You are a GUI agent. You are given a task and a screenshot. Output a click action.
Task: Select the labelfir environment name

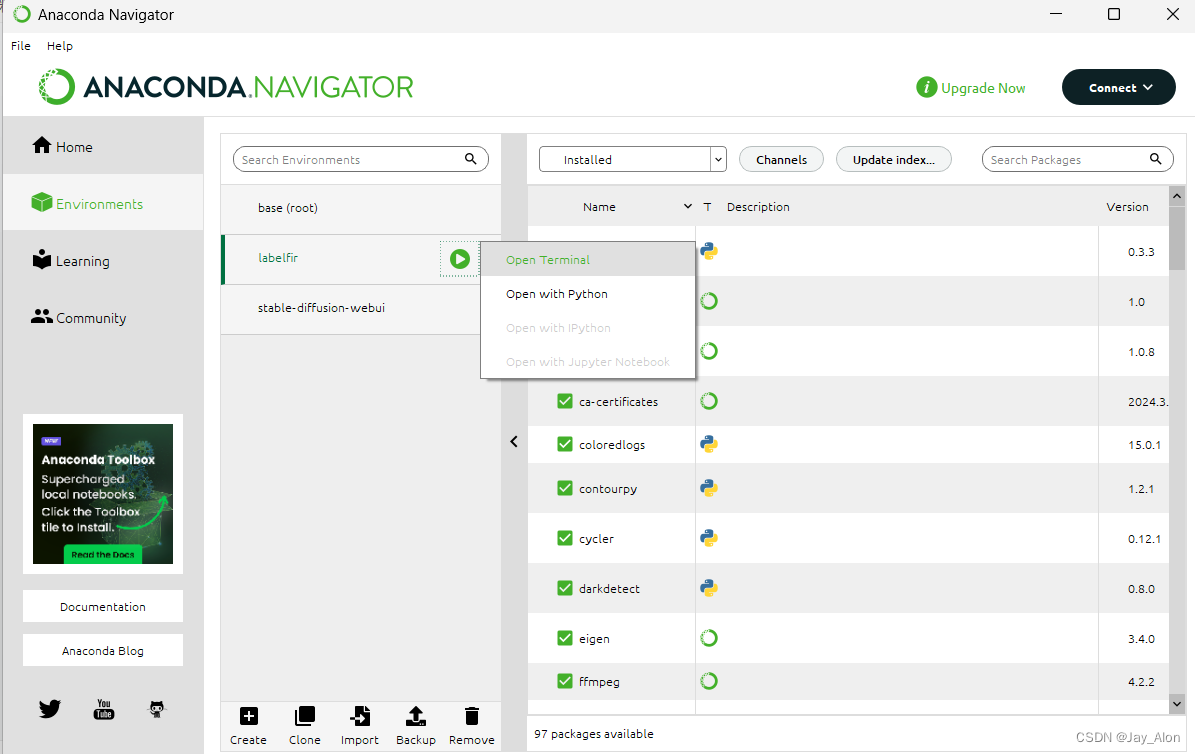point(278,258)
